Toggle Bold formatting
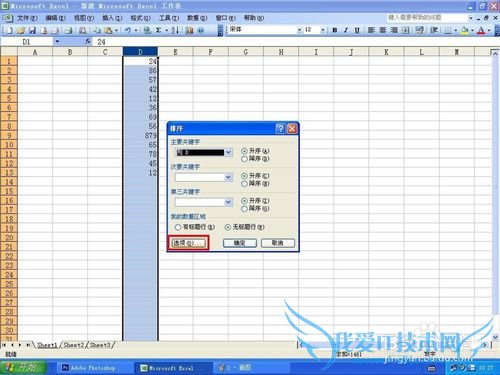This screenshot has width=500, height=375. click(335, 30)
